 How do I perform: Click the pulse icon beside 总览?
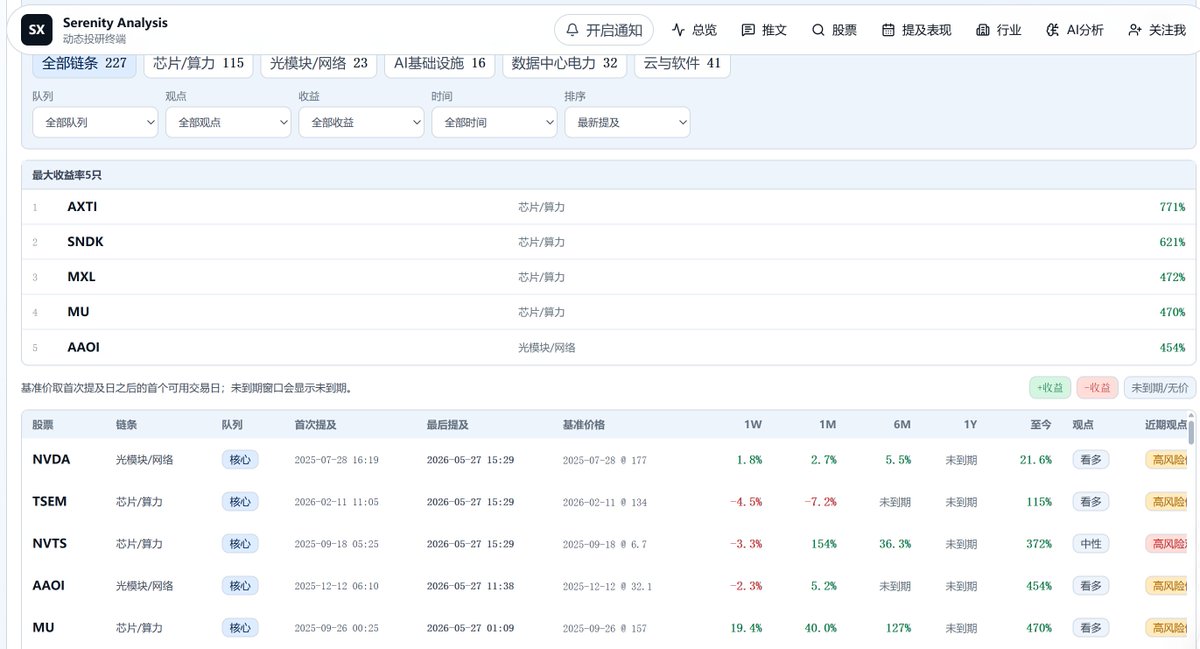tap(679, 30)
